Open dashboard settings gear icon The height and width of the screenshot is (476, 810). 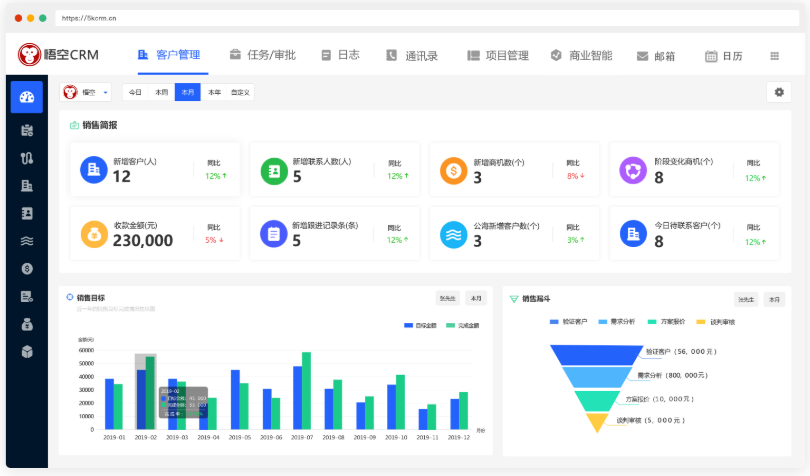[x=779, y=93]
